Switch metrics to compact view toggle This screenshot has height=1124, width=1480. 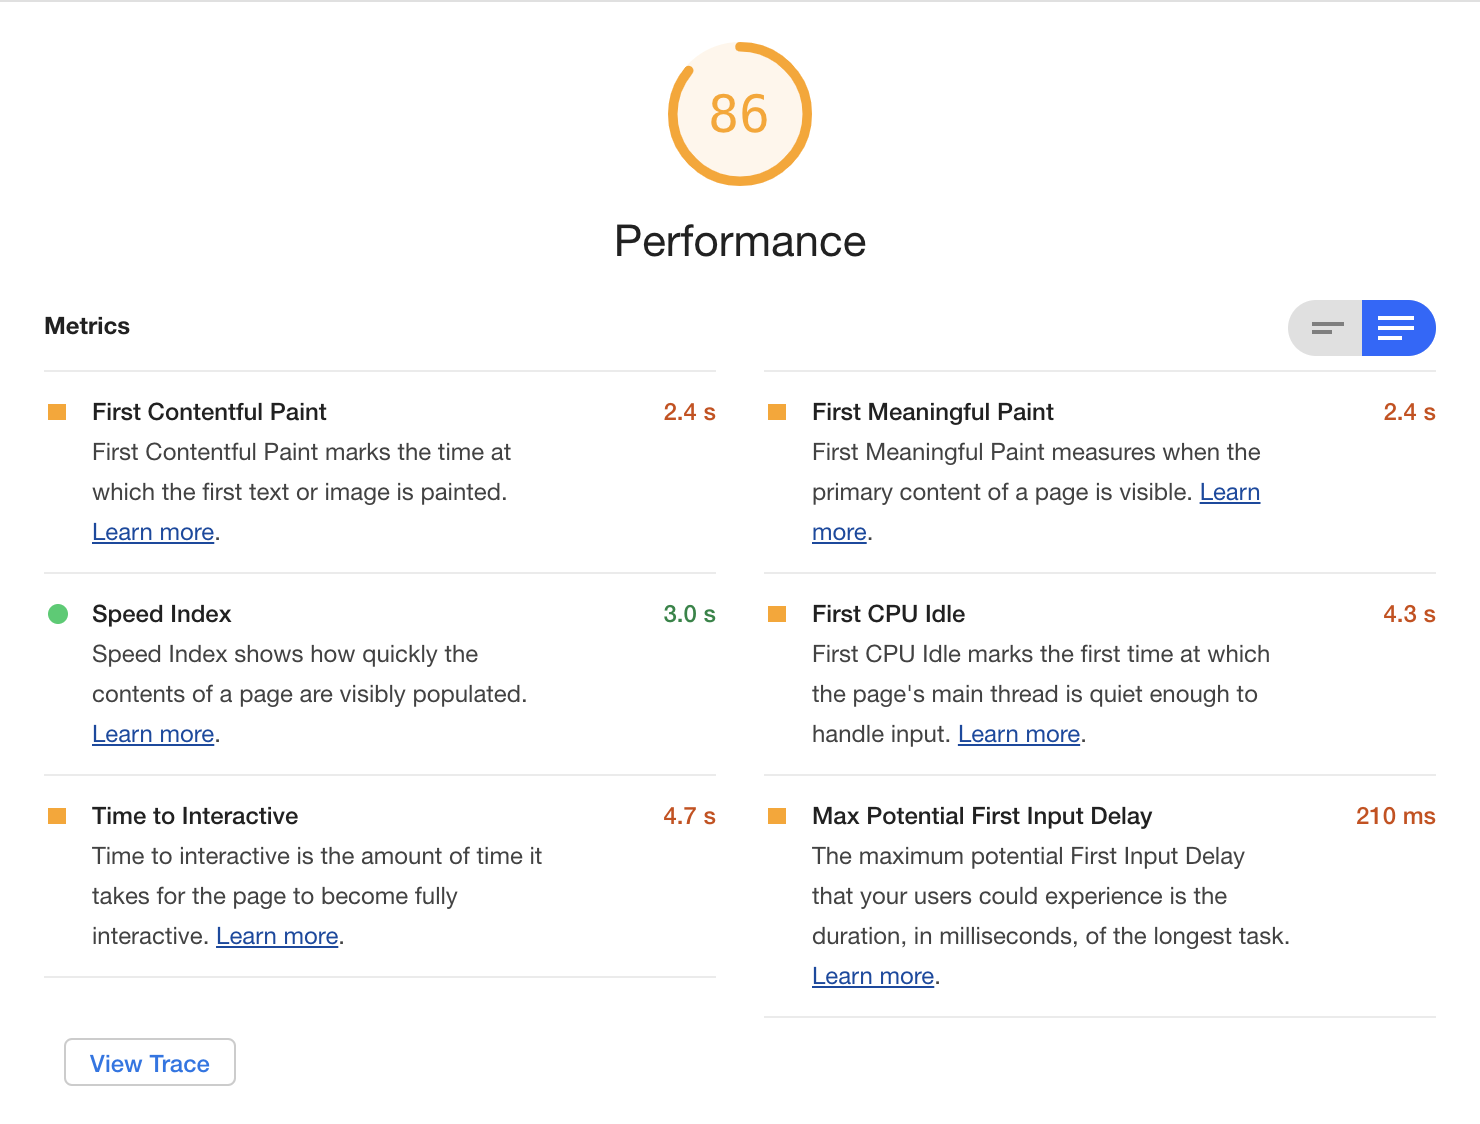pos(1326,328)
